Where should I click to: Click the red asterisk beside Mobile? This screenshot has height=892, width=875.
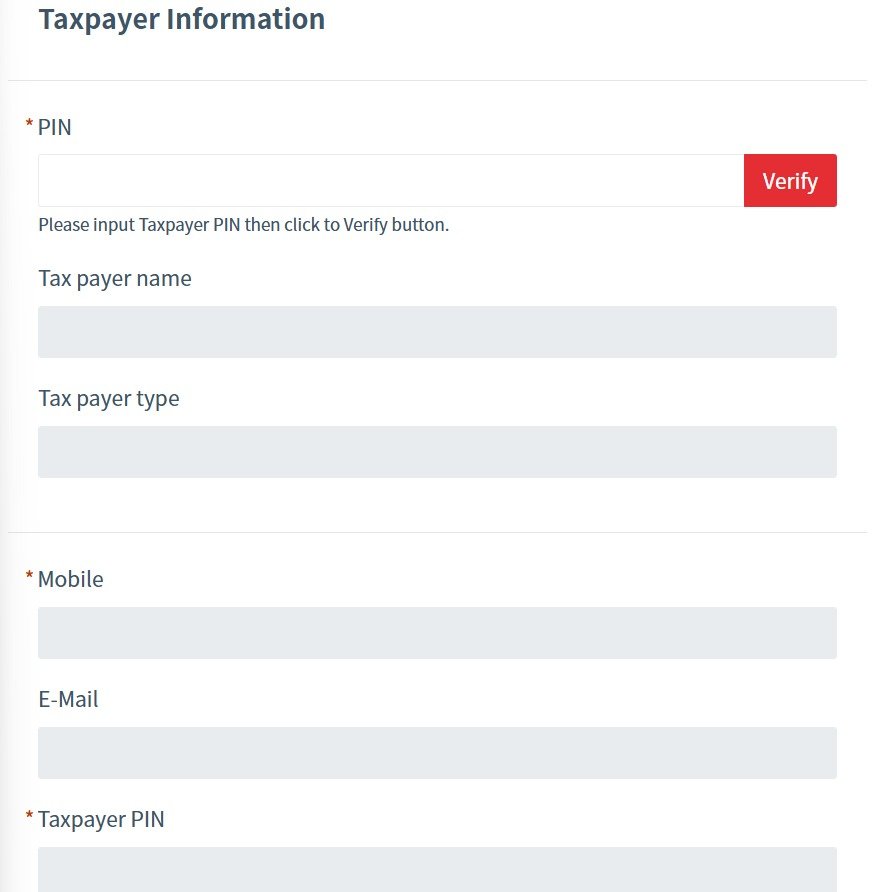click(27, 573)
